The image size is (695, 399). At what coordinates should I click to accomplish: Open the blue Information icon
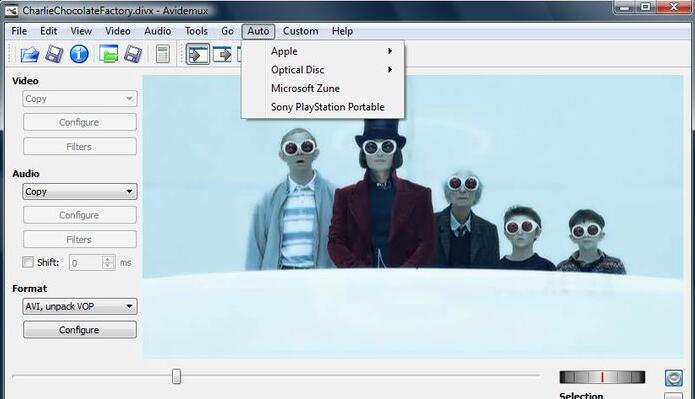(x=79, y=54)
